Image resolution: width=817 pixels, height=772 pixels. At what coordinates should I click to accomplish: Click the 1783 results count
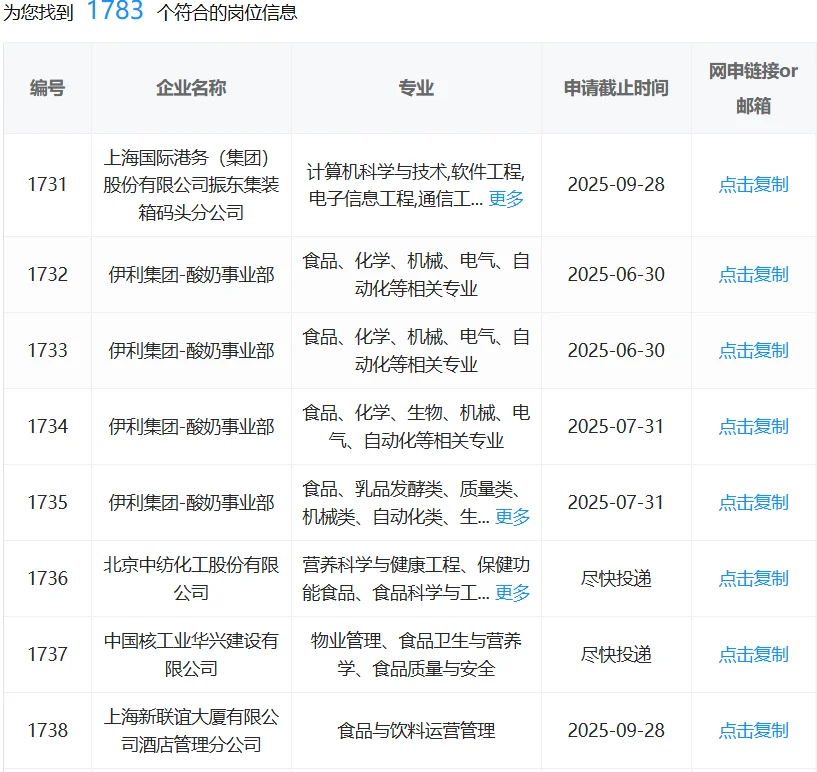(115, 10)
